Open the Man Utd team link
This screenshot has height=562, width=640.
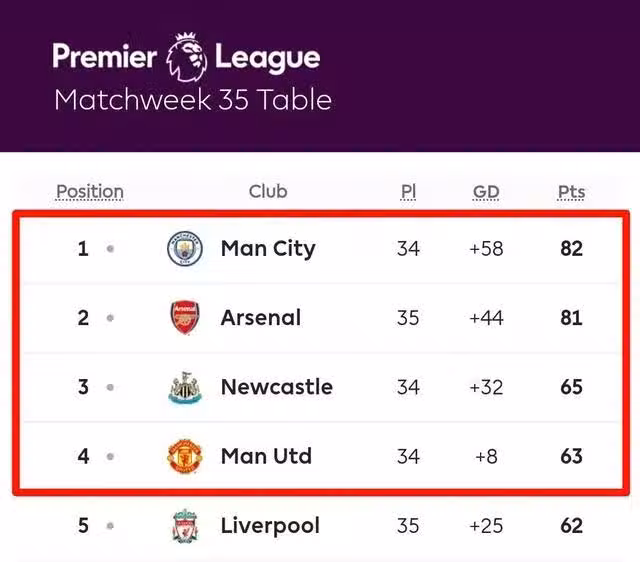[266, 456]
